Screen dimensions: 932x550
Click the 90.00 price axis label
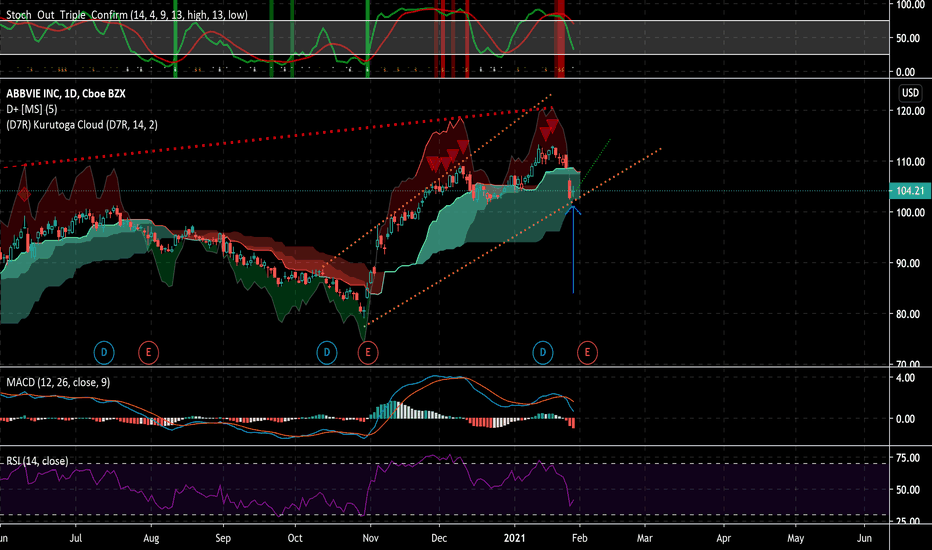click(x=910, y=263)
